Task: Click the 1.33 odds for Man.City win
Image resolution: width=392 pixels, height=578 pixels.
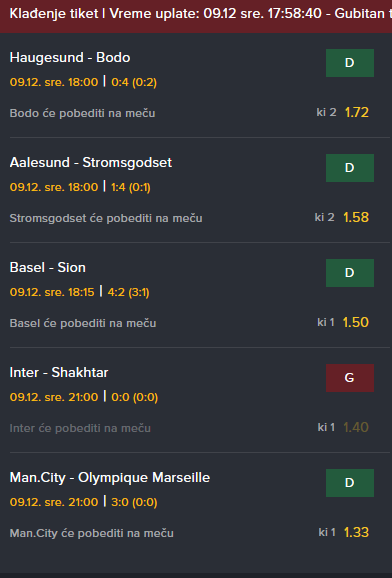Action: (x=356, y=533)
